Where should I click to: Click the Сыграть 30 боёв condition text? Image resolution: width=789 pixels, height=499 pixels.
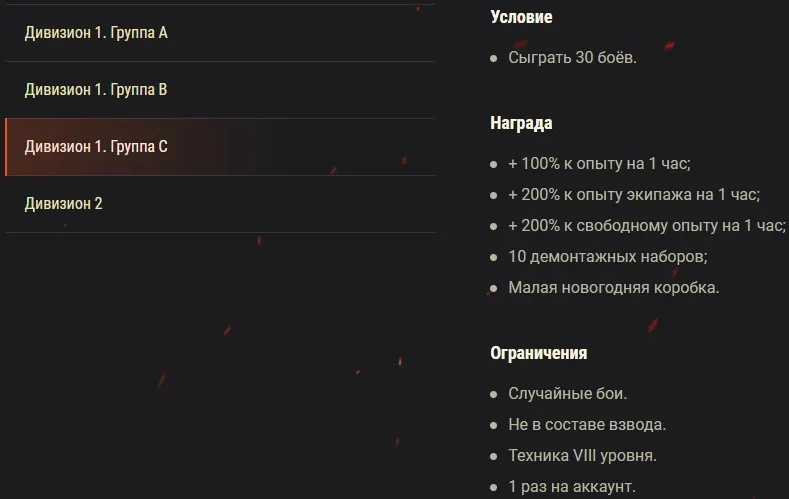pyautogui.click(x=572, y=58)
